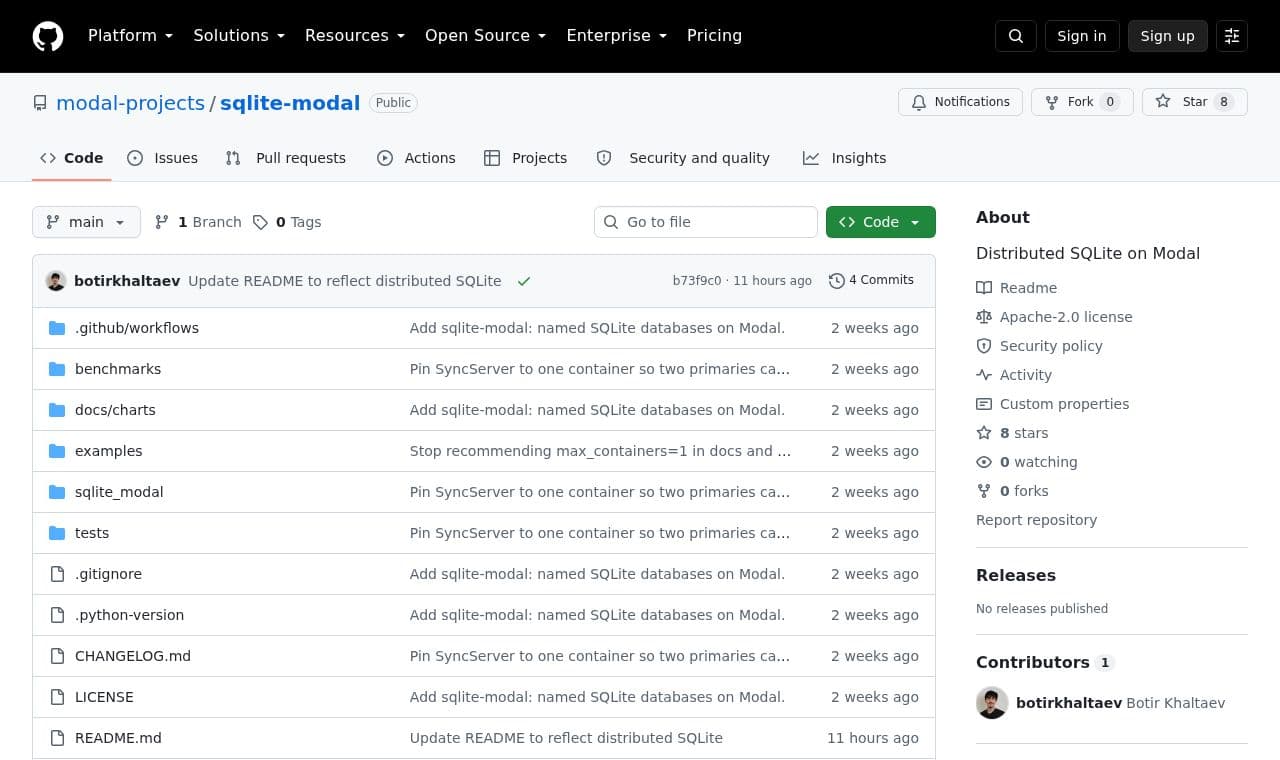Open the appearance settings icon beside Sign up
The width and height of the screenshot is (1280, 760).
pyautogui.click(x=1232, y=36)
